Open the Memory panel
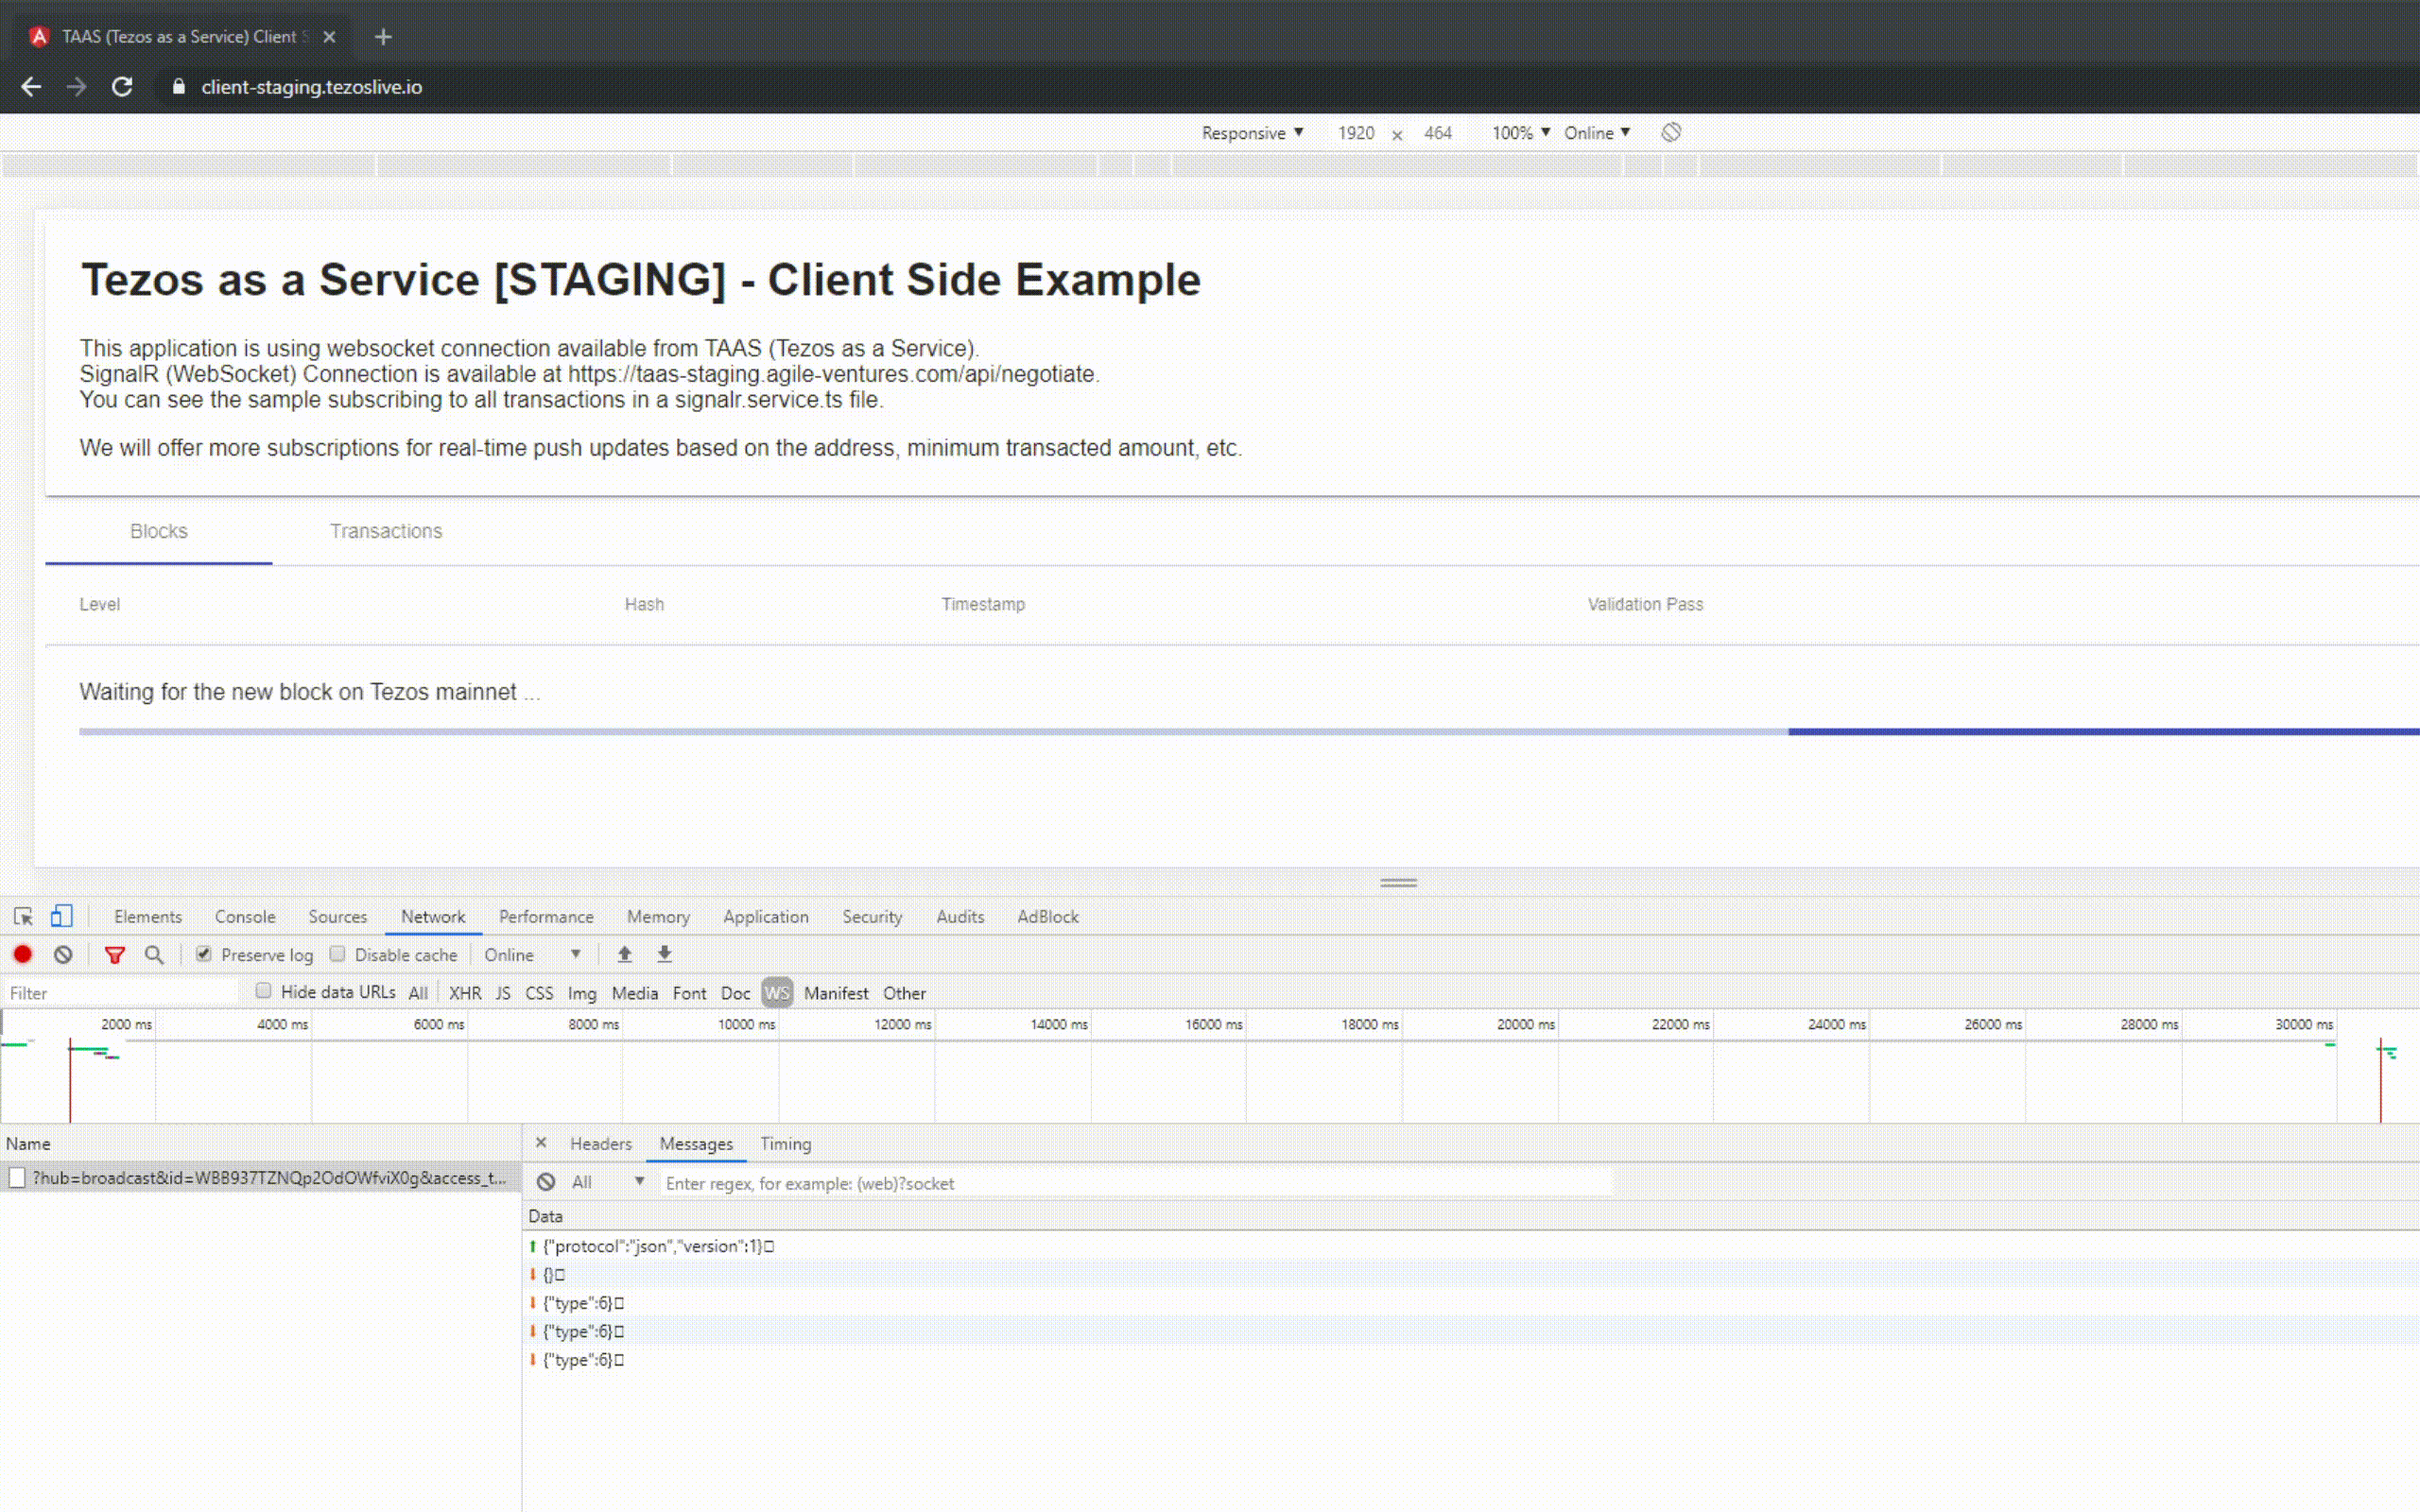This screenshot has width=2420, height=1512. coord(658,917)
